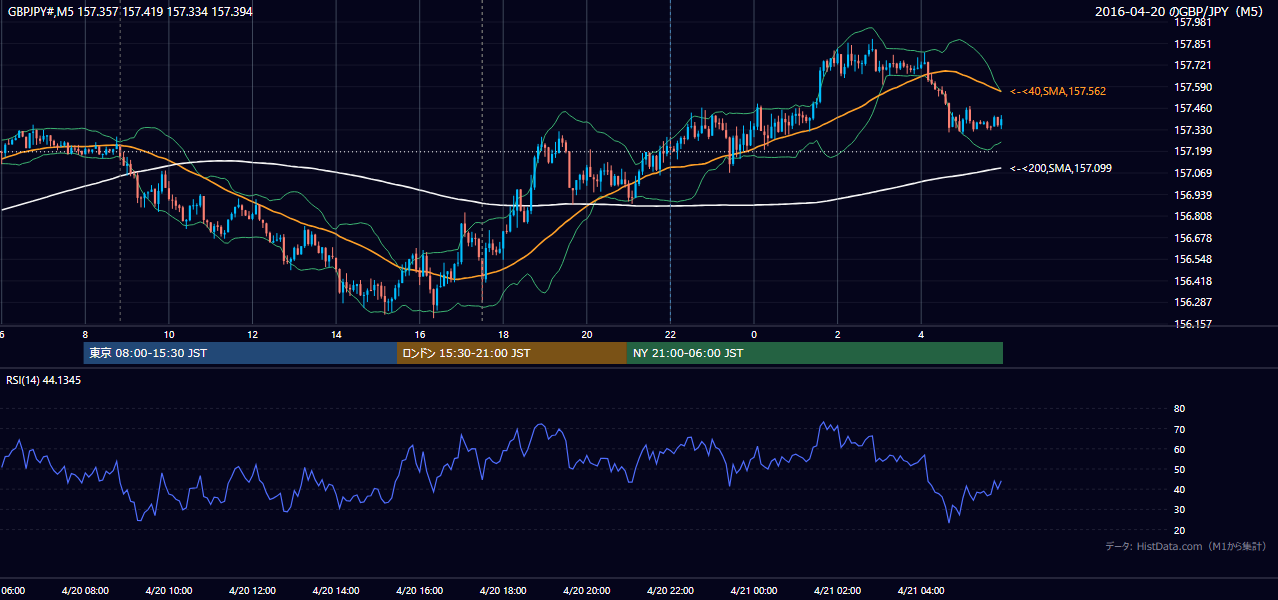Click the RSI scale value 60

coord(1179,449)
